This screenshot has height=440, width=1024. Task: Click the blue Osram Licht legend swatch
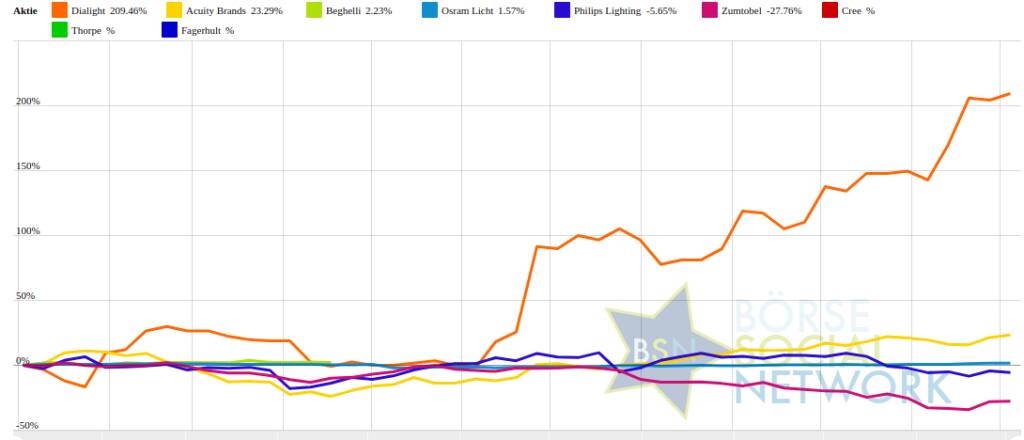[x=428, y=11]
